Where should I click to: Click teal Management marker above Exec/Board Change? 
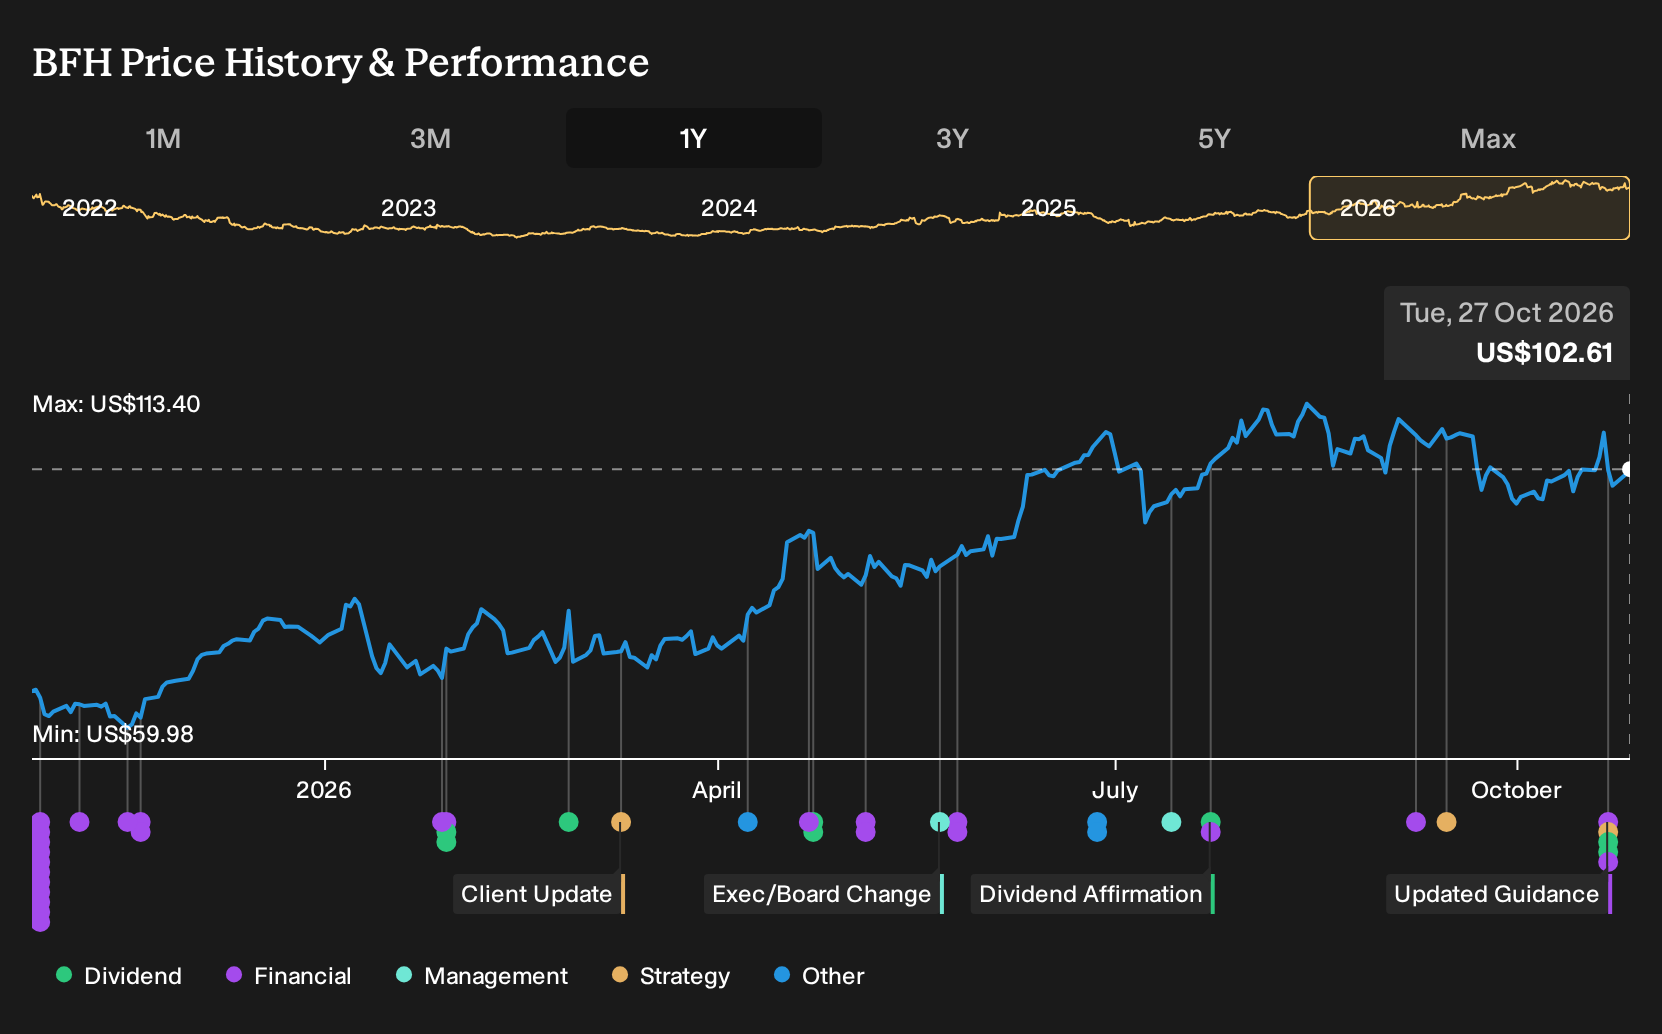pyautogui.click(x=939, y=822)
